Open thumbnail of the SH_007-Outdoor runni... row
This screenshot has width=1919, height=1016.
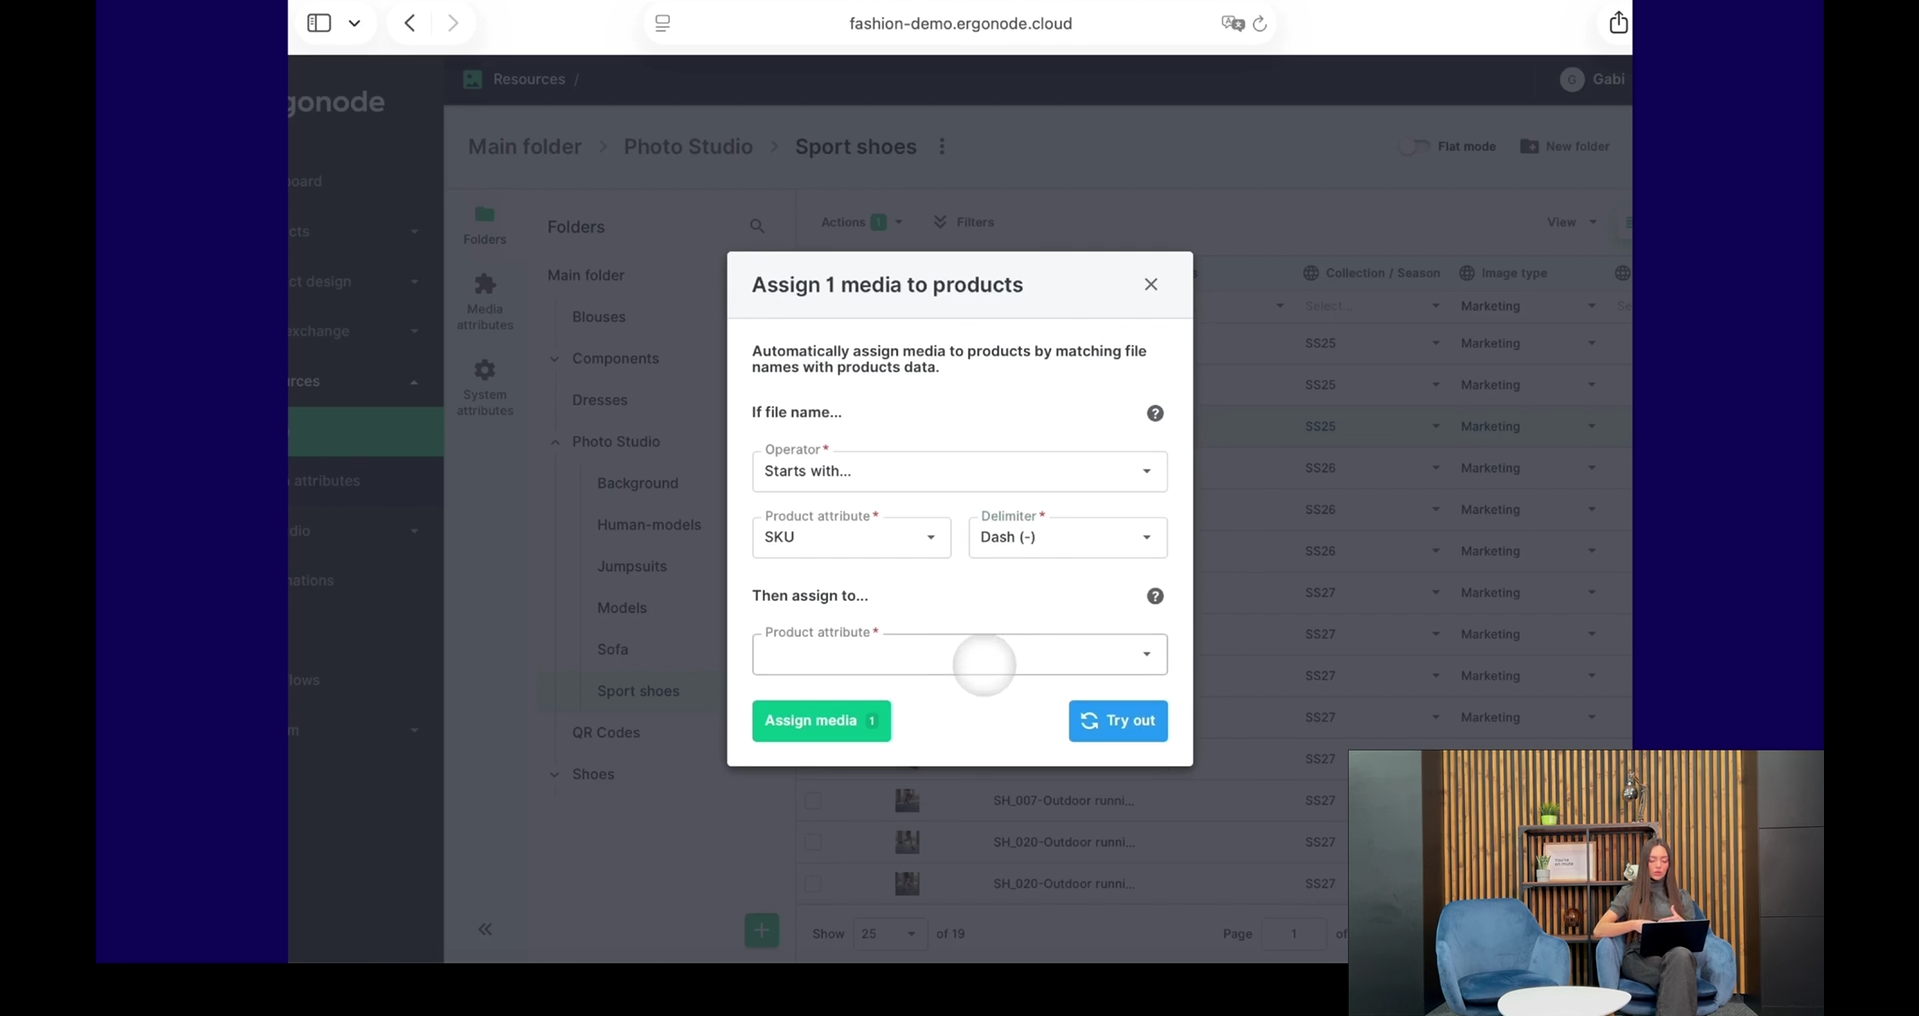click(x=907, y=800)
